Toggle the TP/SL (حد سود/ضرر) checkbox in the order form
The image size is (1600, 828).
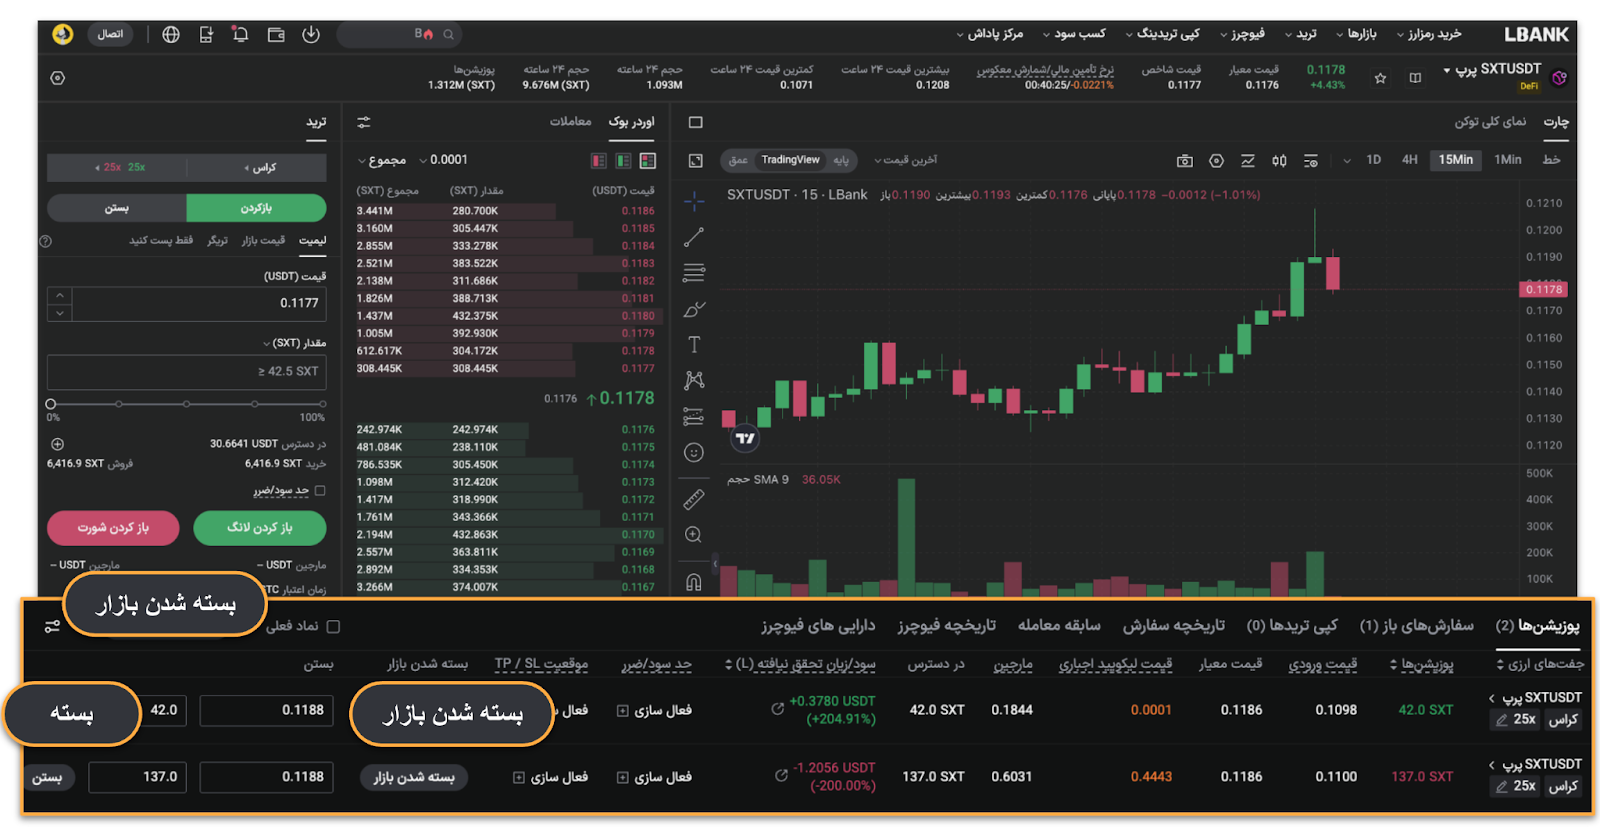[x=320, y=491]
